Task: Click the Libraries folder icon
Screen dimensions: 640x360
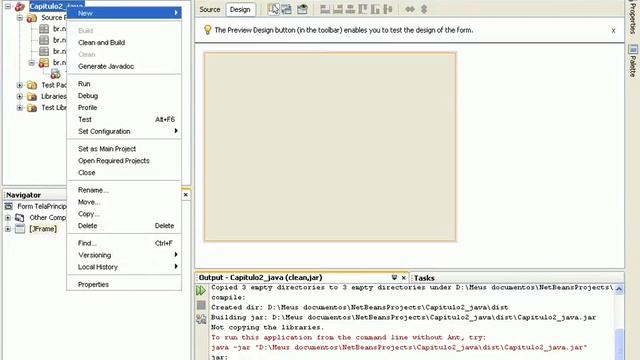Action: (x=31, y=97)
